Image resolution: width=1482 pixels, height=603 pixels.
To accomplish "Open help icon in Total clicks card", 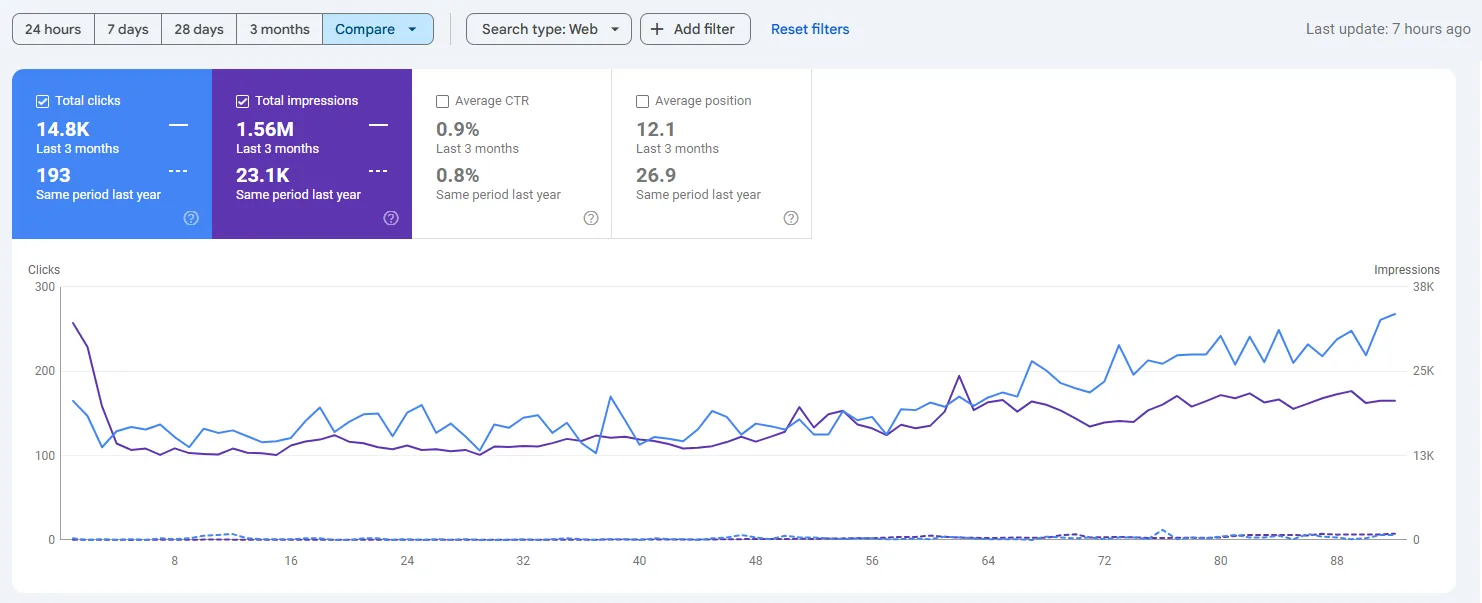I will pyautogui.click(x=191, y=218).
